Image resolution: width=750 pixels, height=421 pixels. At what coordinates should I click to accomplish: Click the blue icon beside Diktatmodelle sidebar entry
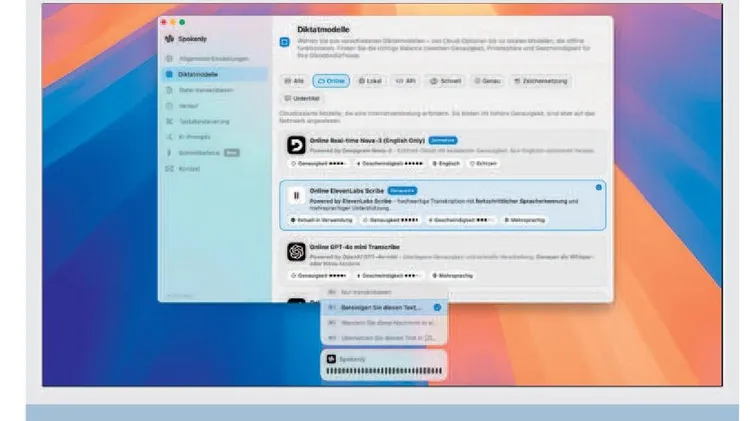tap(169, 75)
